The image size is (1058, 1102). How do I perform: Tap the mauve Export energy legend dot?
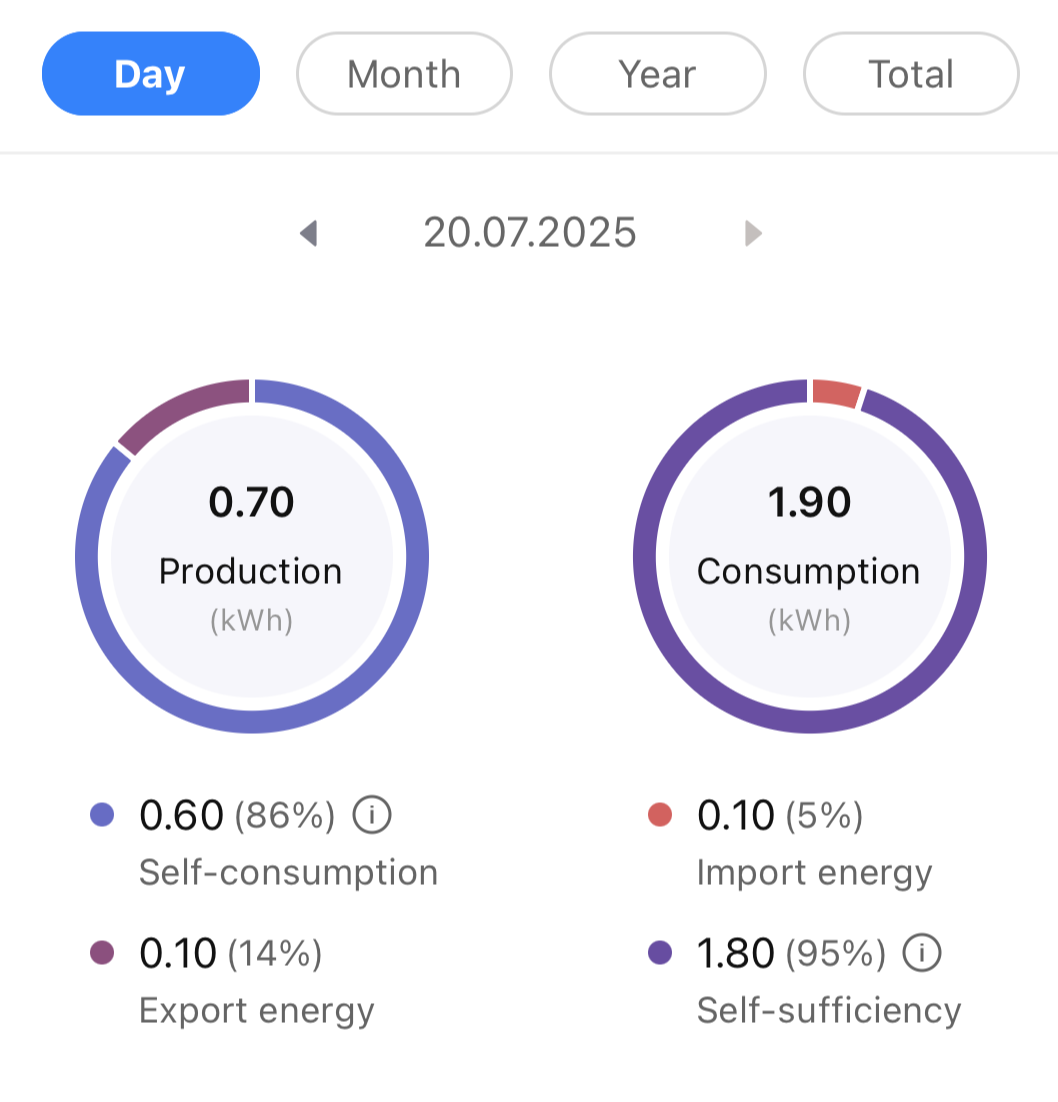(102, 953)
